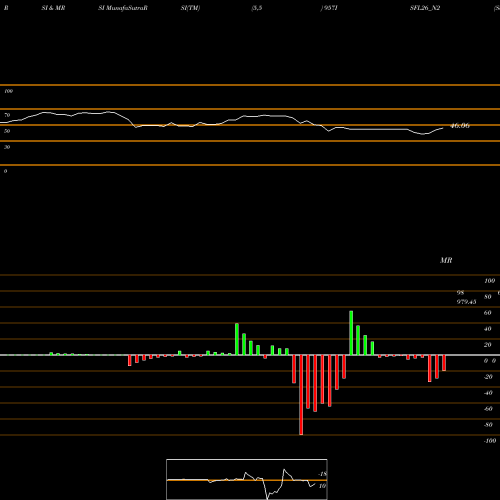Click the MR axis label -40
Viewport: 500px width, 500px height.
tap(488, 393)
